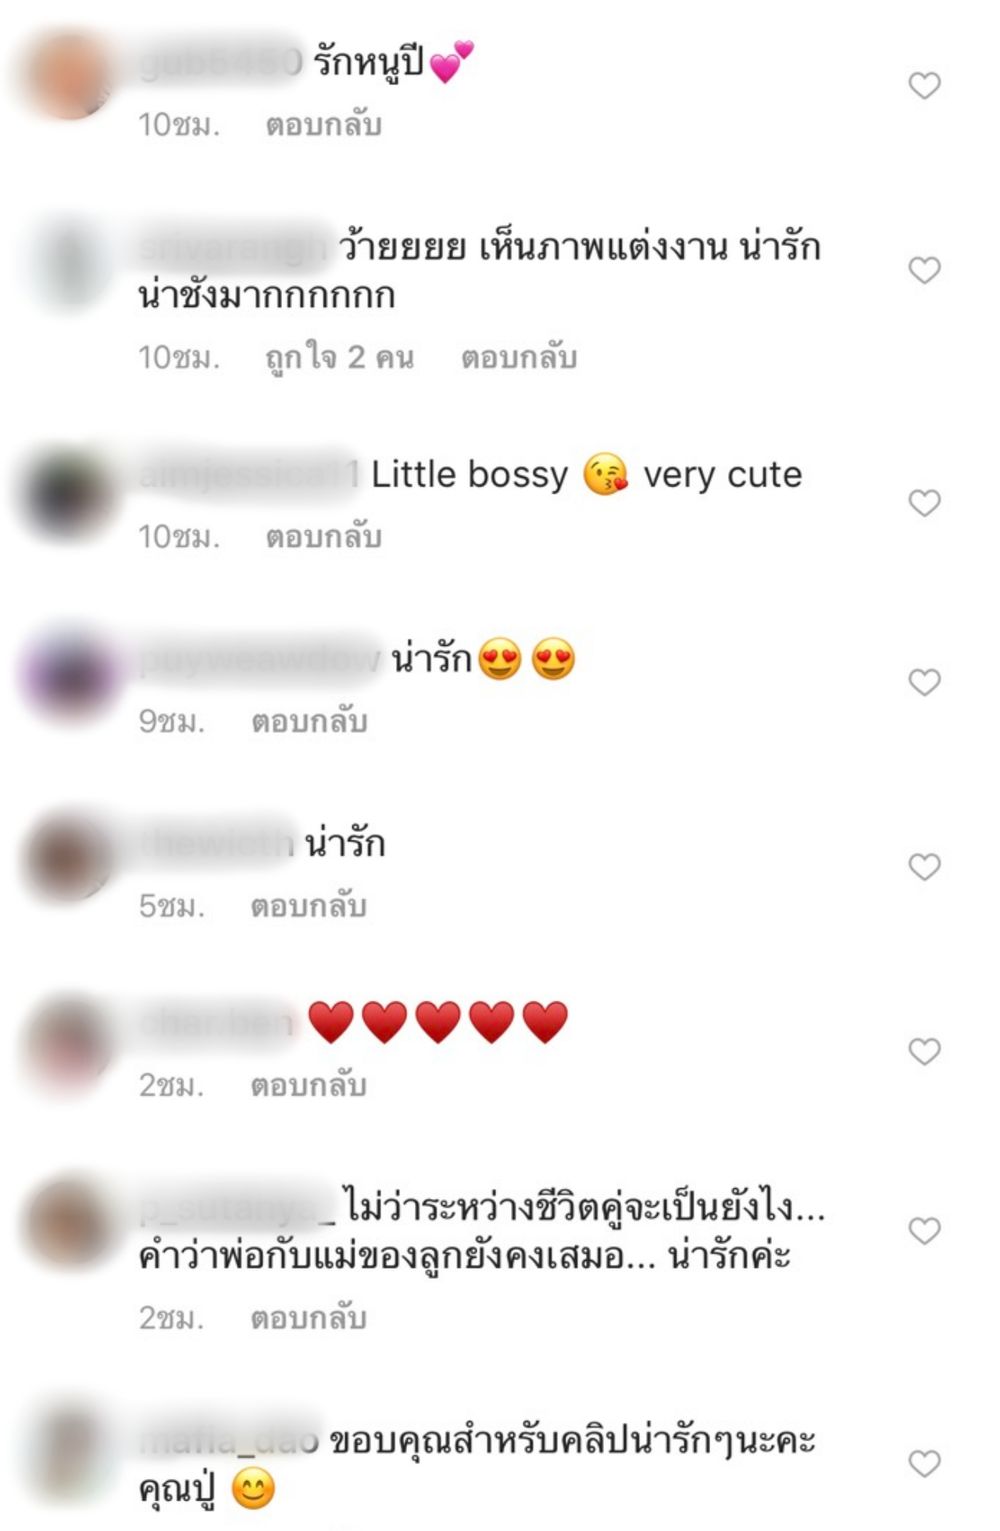Like the "Little bossy very cute" comment
The image size is (1000, 1531).
pyautogui.click(x=924, y=503)
